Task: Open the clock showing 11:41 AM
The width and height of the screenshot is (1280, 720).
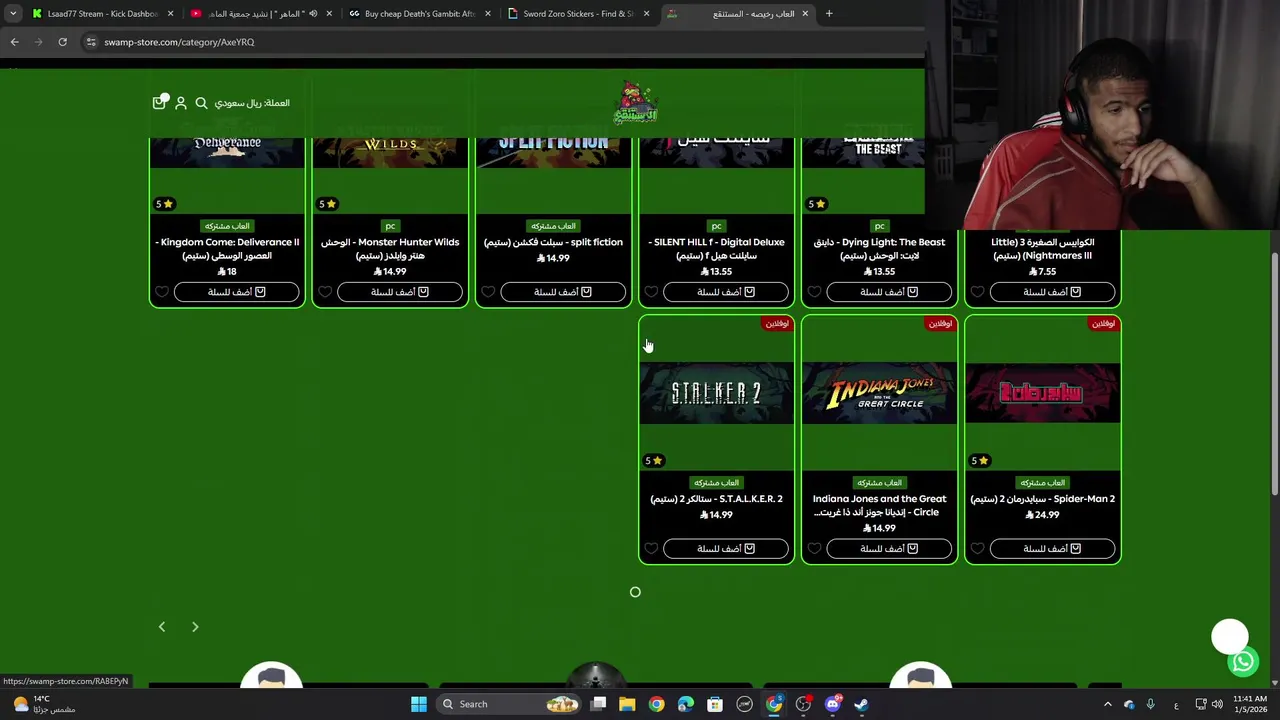Action: pyautogui.click(x=1250, y=704)
